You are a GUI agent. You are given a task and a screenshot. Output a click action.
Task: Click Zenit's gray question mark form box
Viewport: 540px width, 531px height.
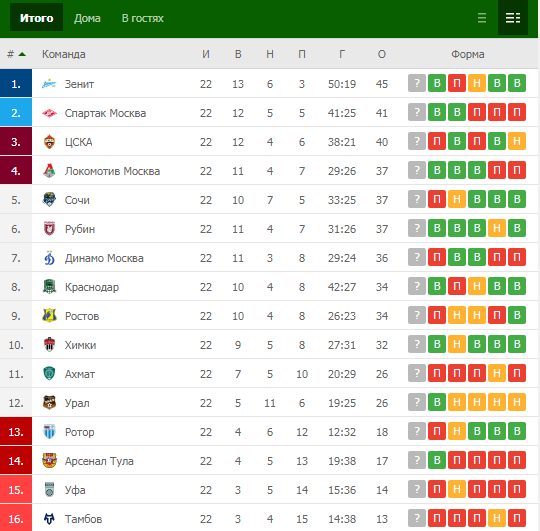(417, 83)
